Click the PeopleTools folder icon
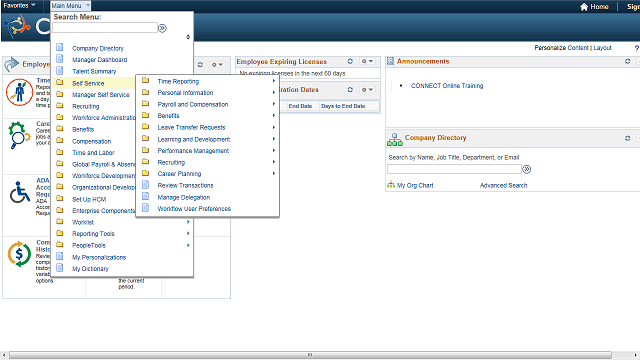640x360 pixels. coord(60,245)
